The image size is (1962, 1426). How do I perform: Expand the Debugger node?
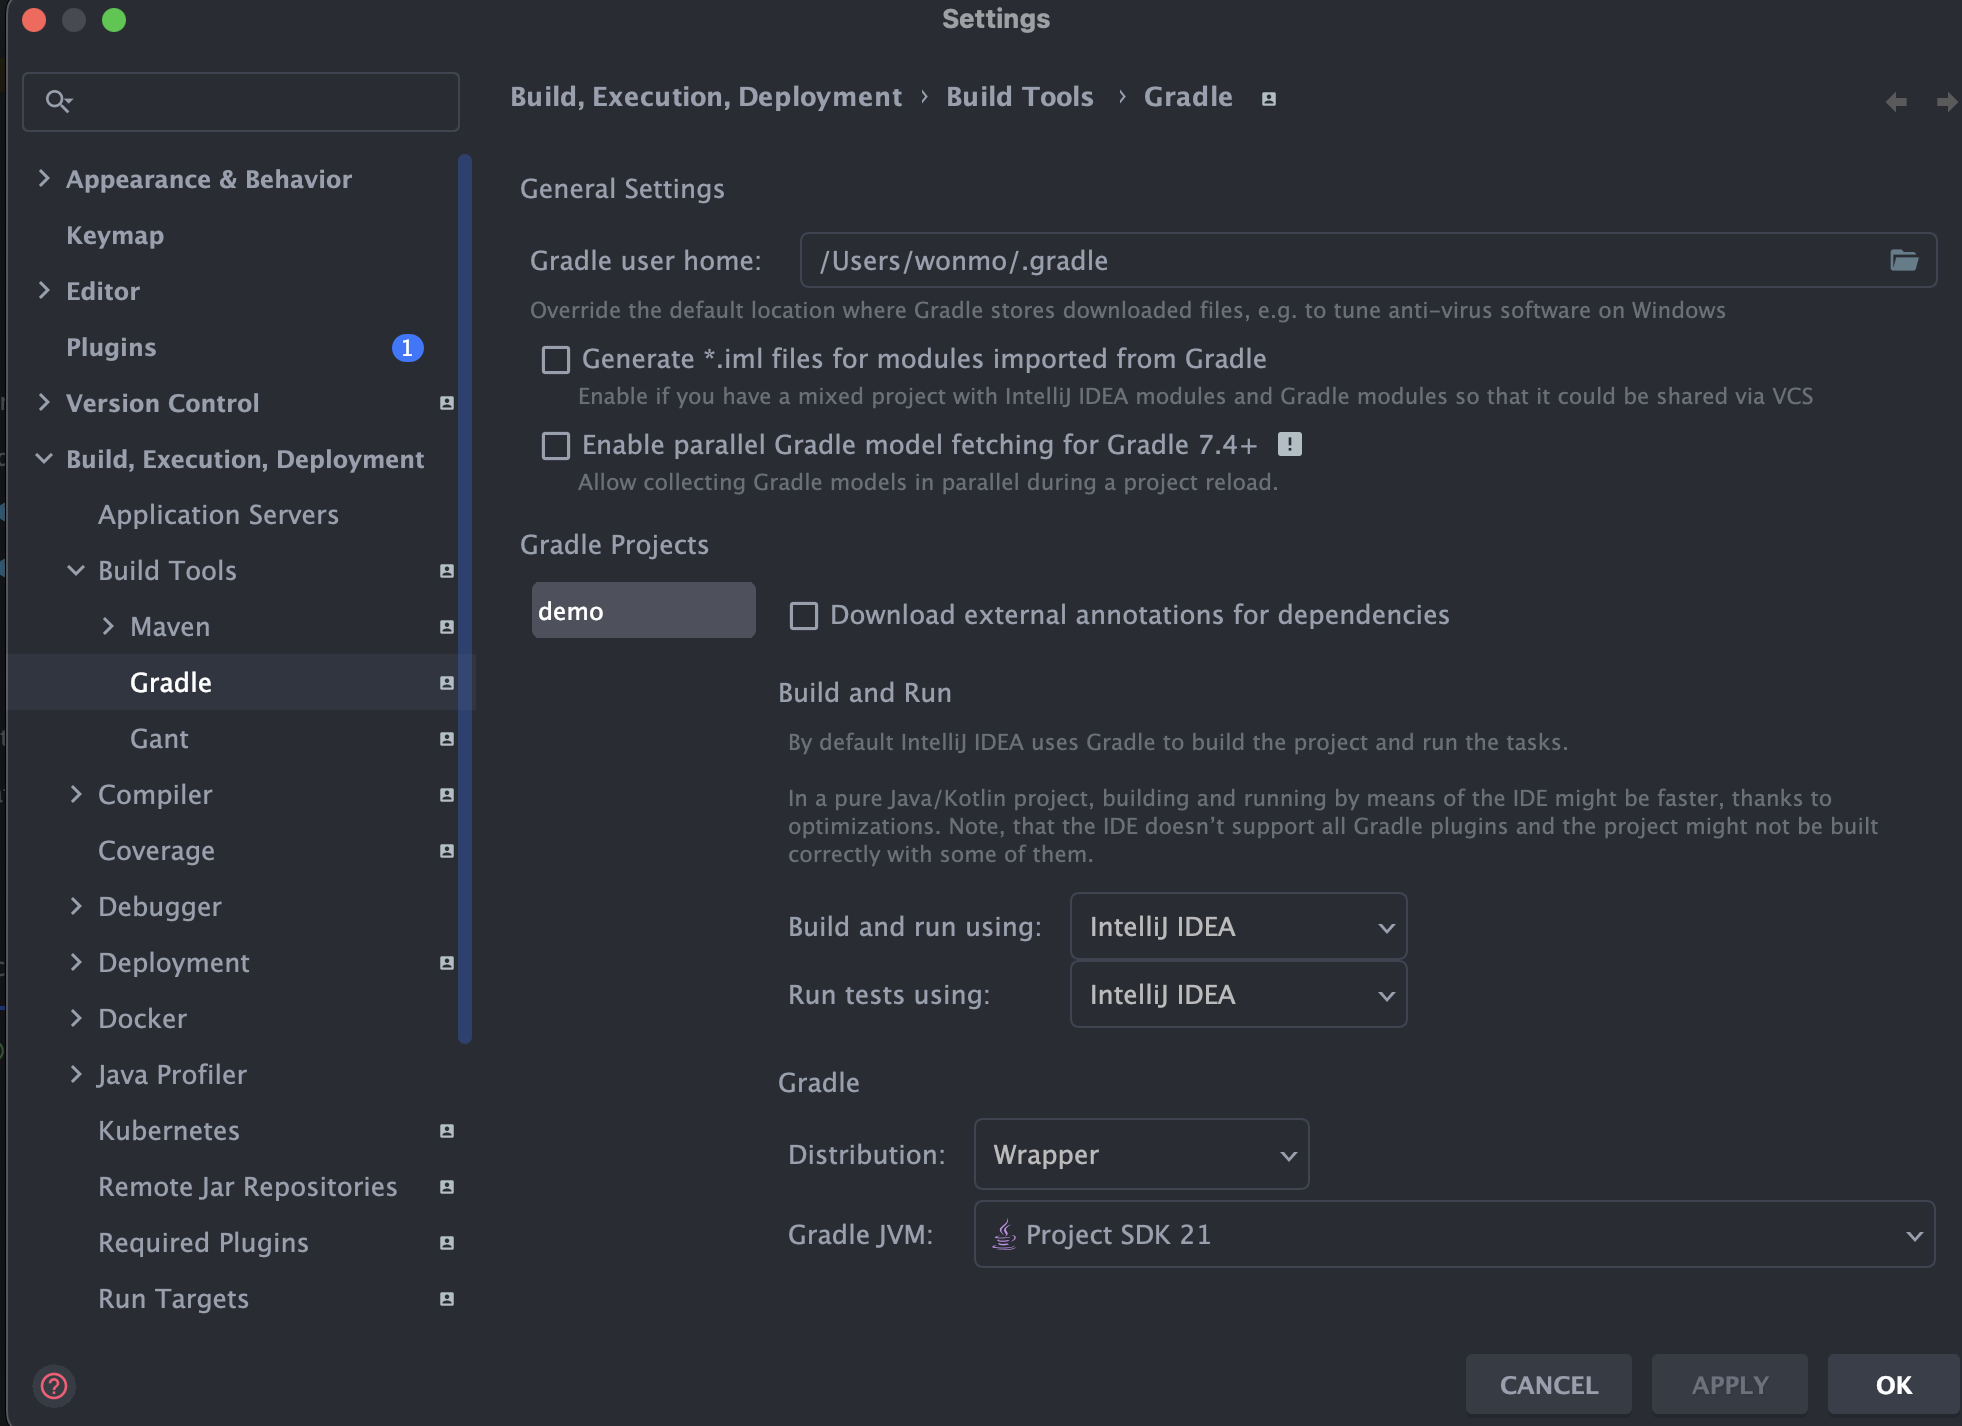click(76, 907)
